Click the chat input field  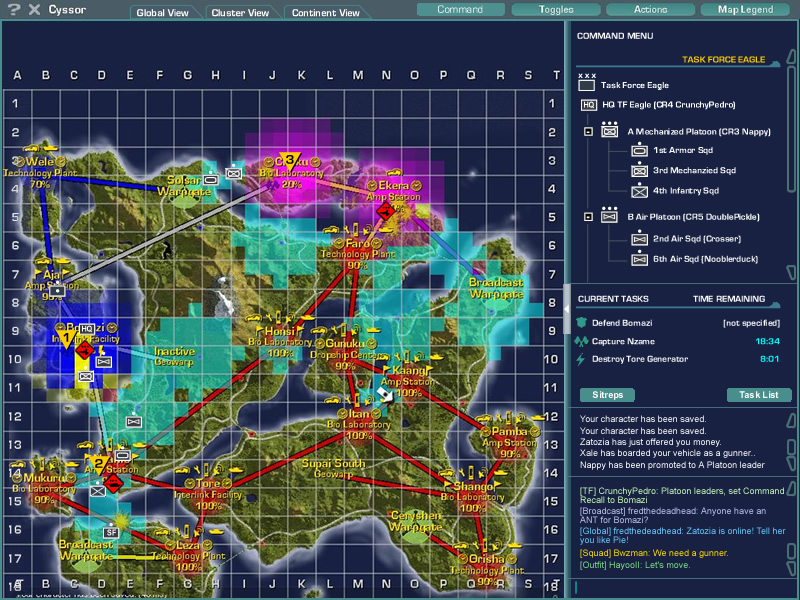pyautogui.click(x=682, y=587)
